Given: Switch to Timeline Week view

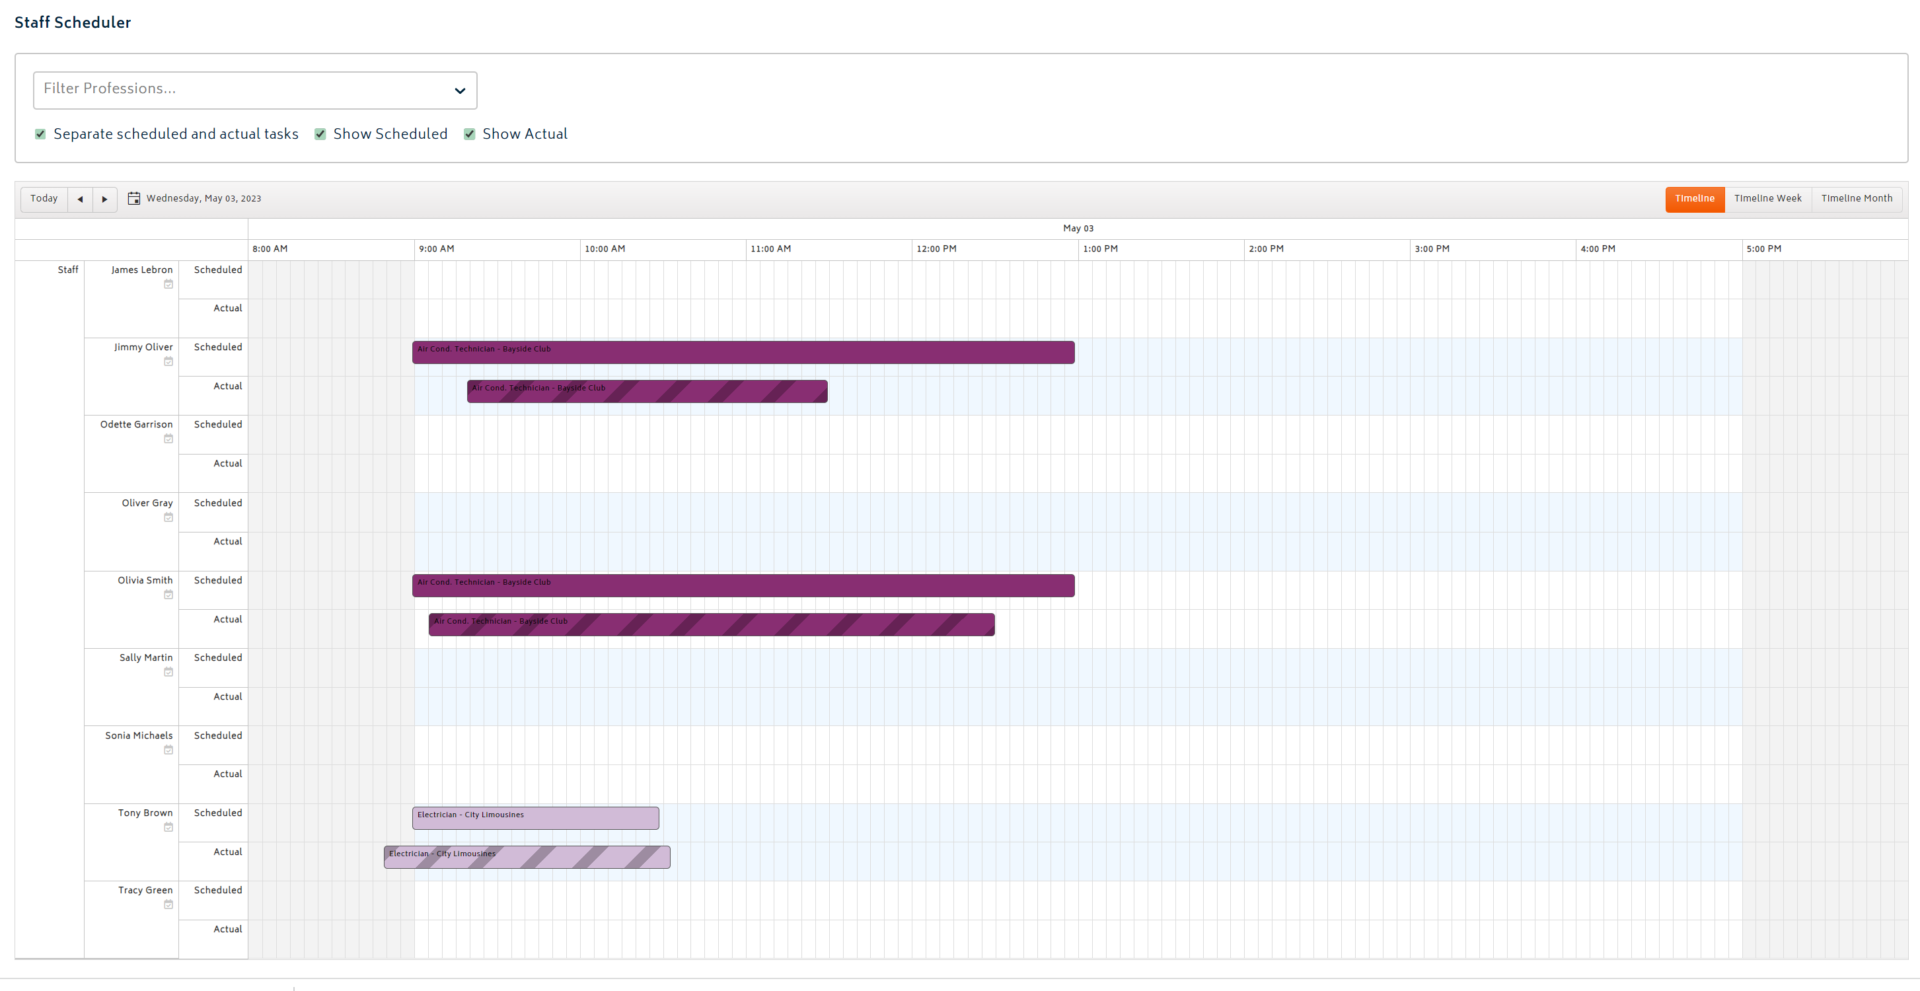Looking at the screenshot, I should 1767,199.
